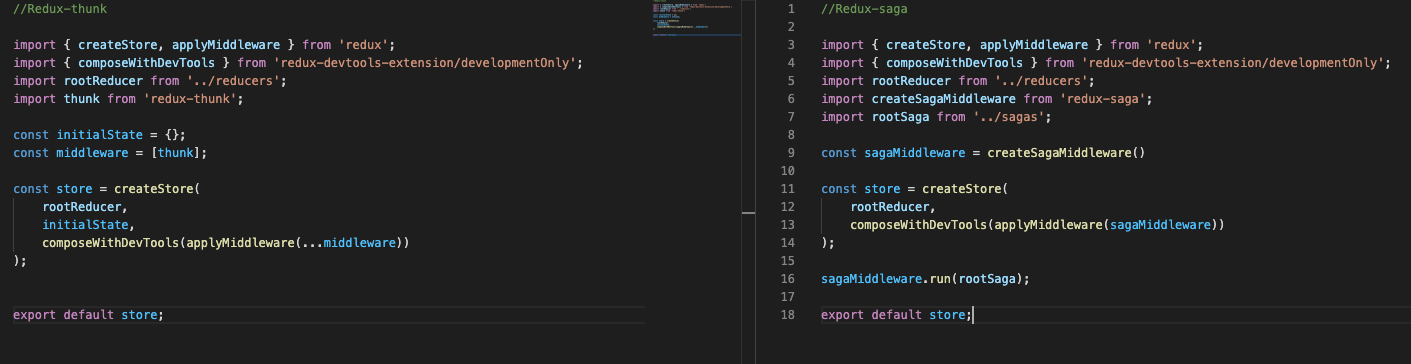Click 'sagaMiddleware.run' on right editor line 16
This screenshot has height=364, width=1411.
click(886, 279)
